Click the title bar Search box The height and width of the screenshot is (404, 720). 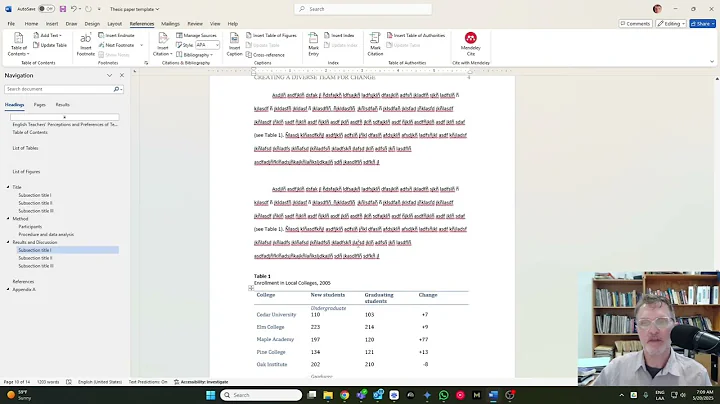(x=363, y=9)
